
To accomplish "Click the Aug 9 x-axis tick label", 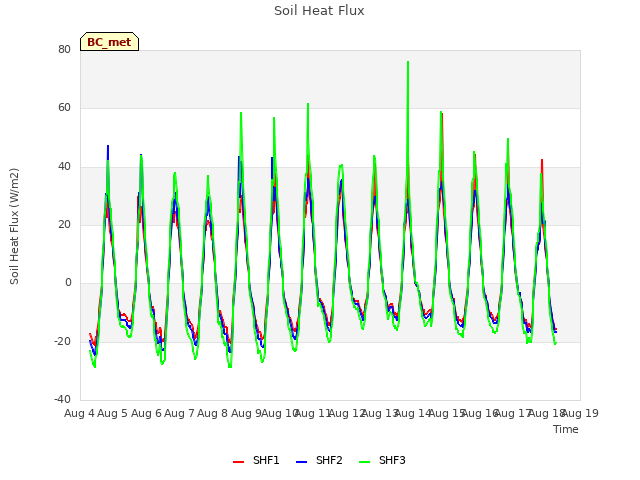I will [246, 413].
